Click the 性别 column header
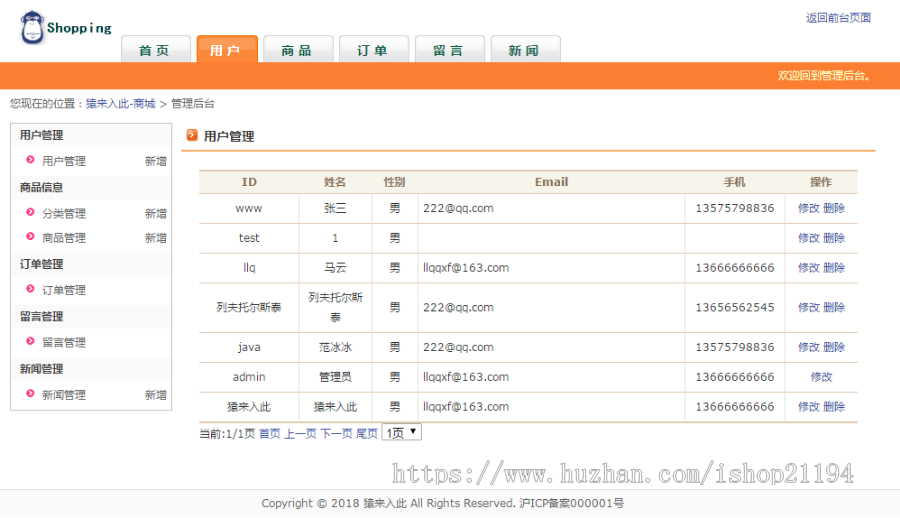Viewport: 900px width, 518px height. tap(395, 182)
